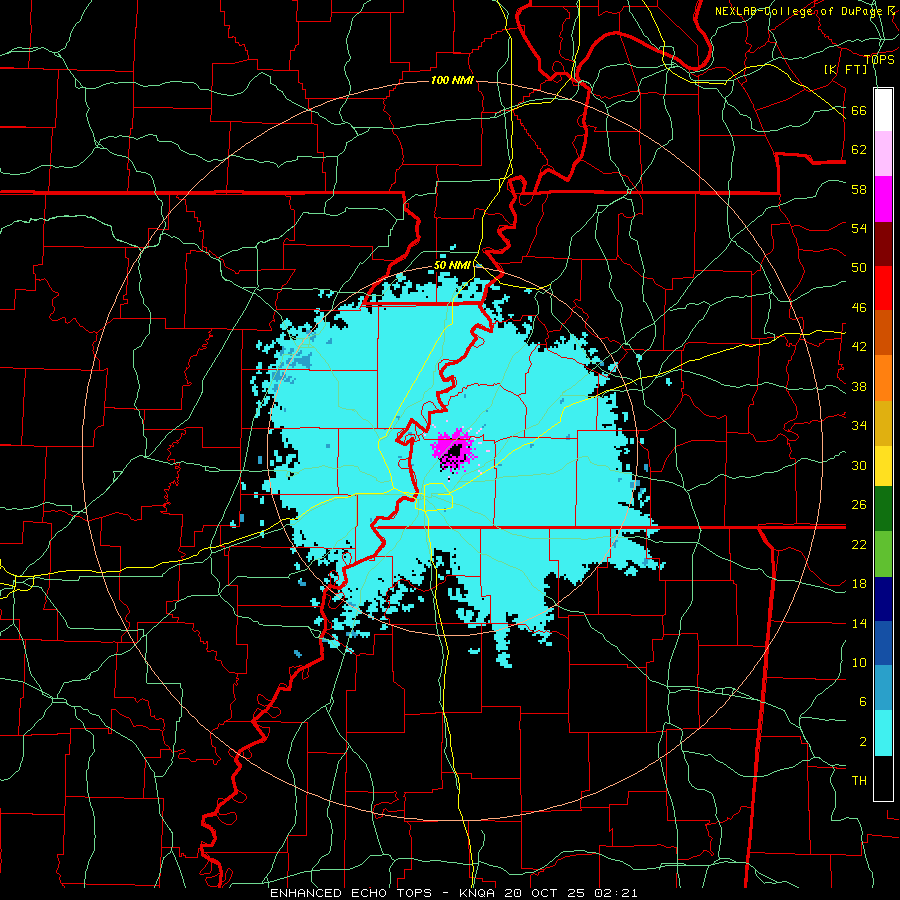Click the 'NEXLAB-College of DuPage' text
The width and height of the screenshot is (900, 900).
pyautogui.click(x=800, y=11)
